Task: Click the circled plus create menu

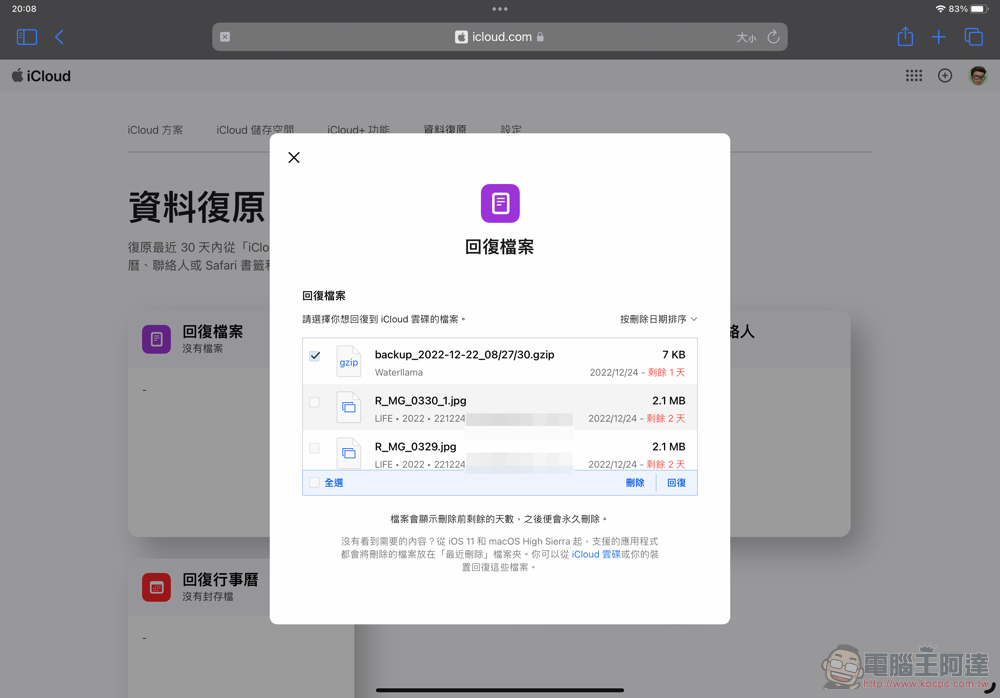Action: coord(945,76)
